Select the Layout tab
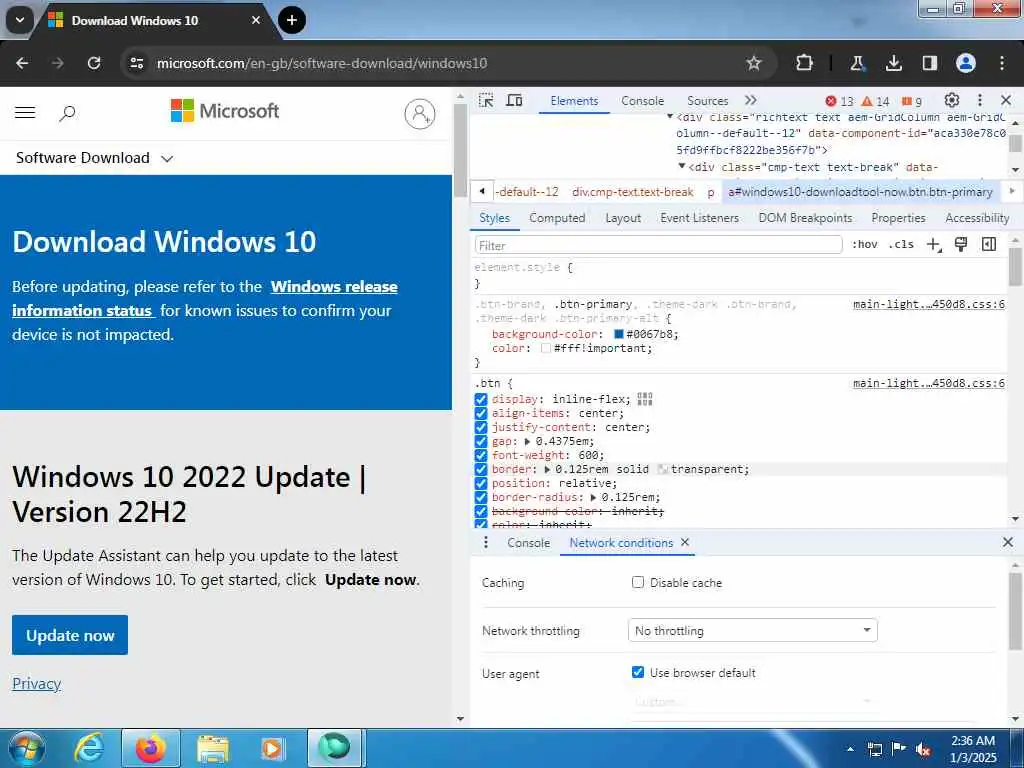Image resolution: width=1024 pixels, height=768 pixels. 622,218
